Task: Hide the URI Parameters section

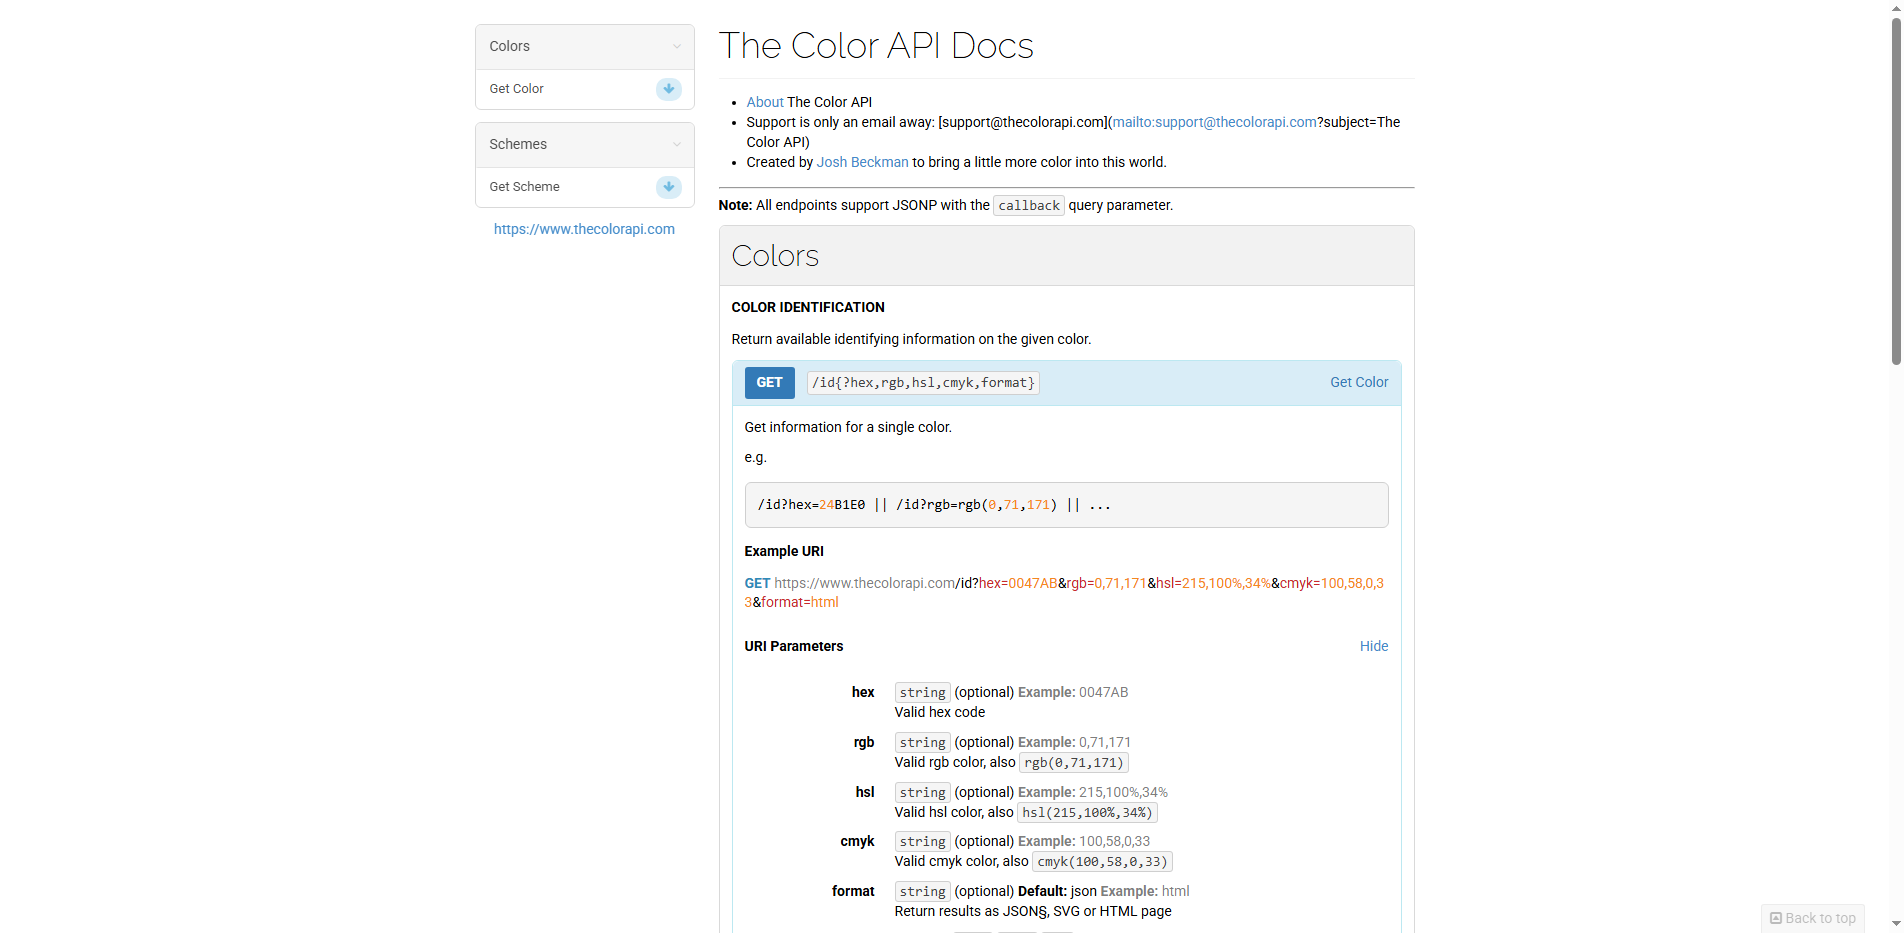Action: coord(1373,646)
